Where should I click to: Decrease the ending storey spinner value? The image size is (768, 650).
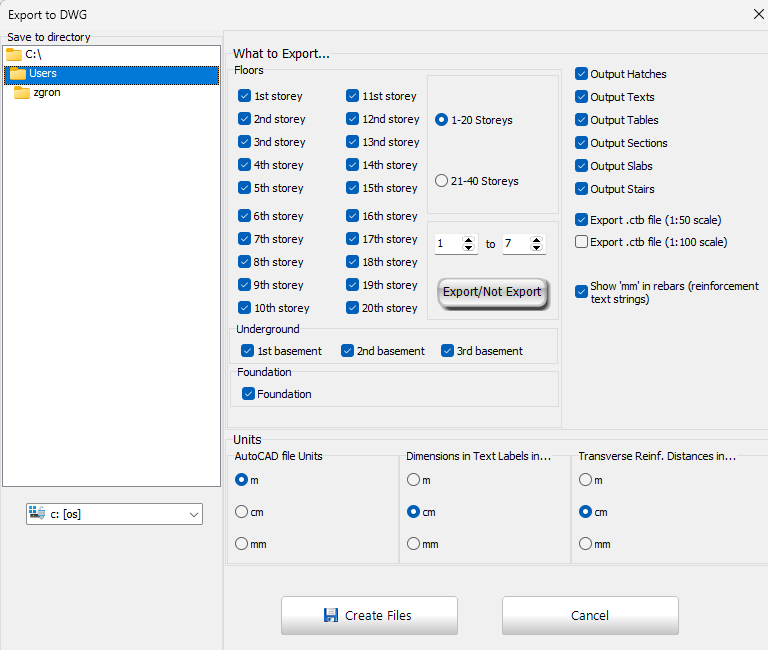click(x=538, y=248)
